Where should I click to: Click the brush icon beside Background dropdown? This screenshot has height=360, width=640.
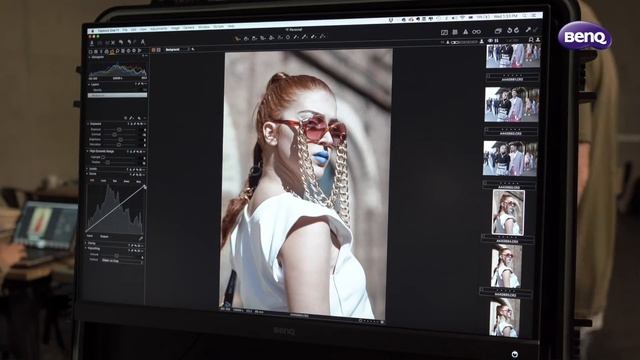(193, 50)
